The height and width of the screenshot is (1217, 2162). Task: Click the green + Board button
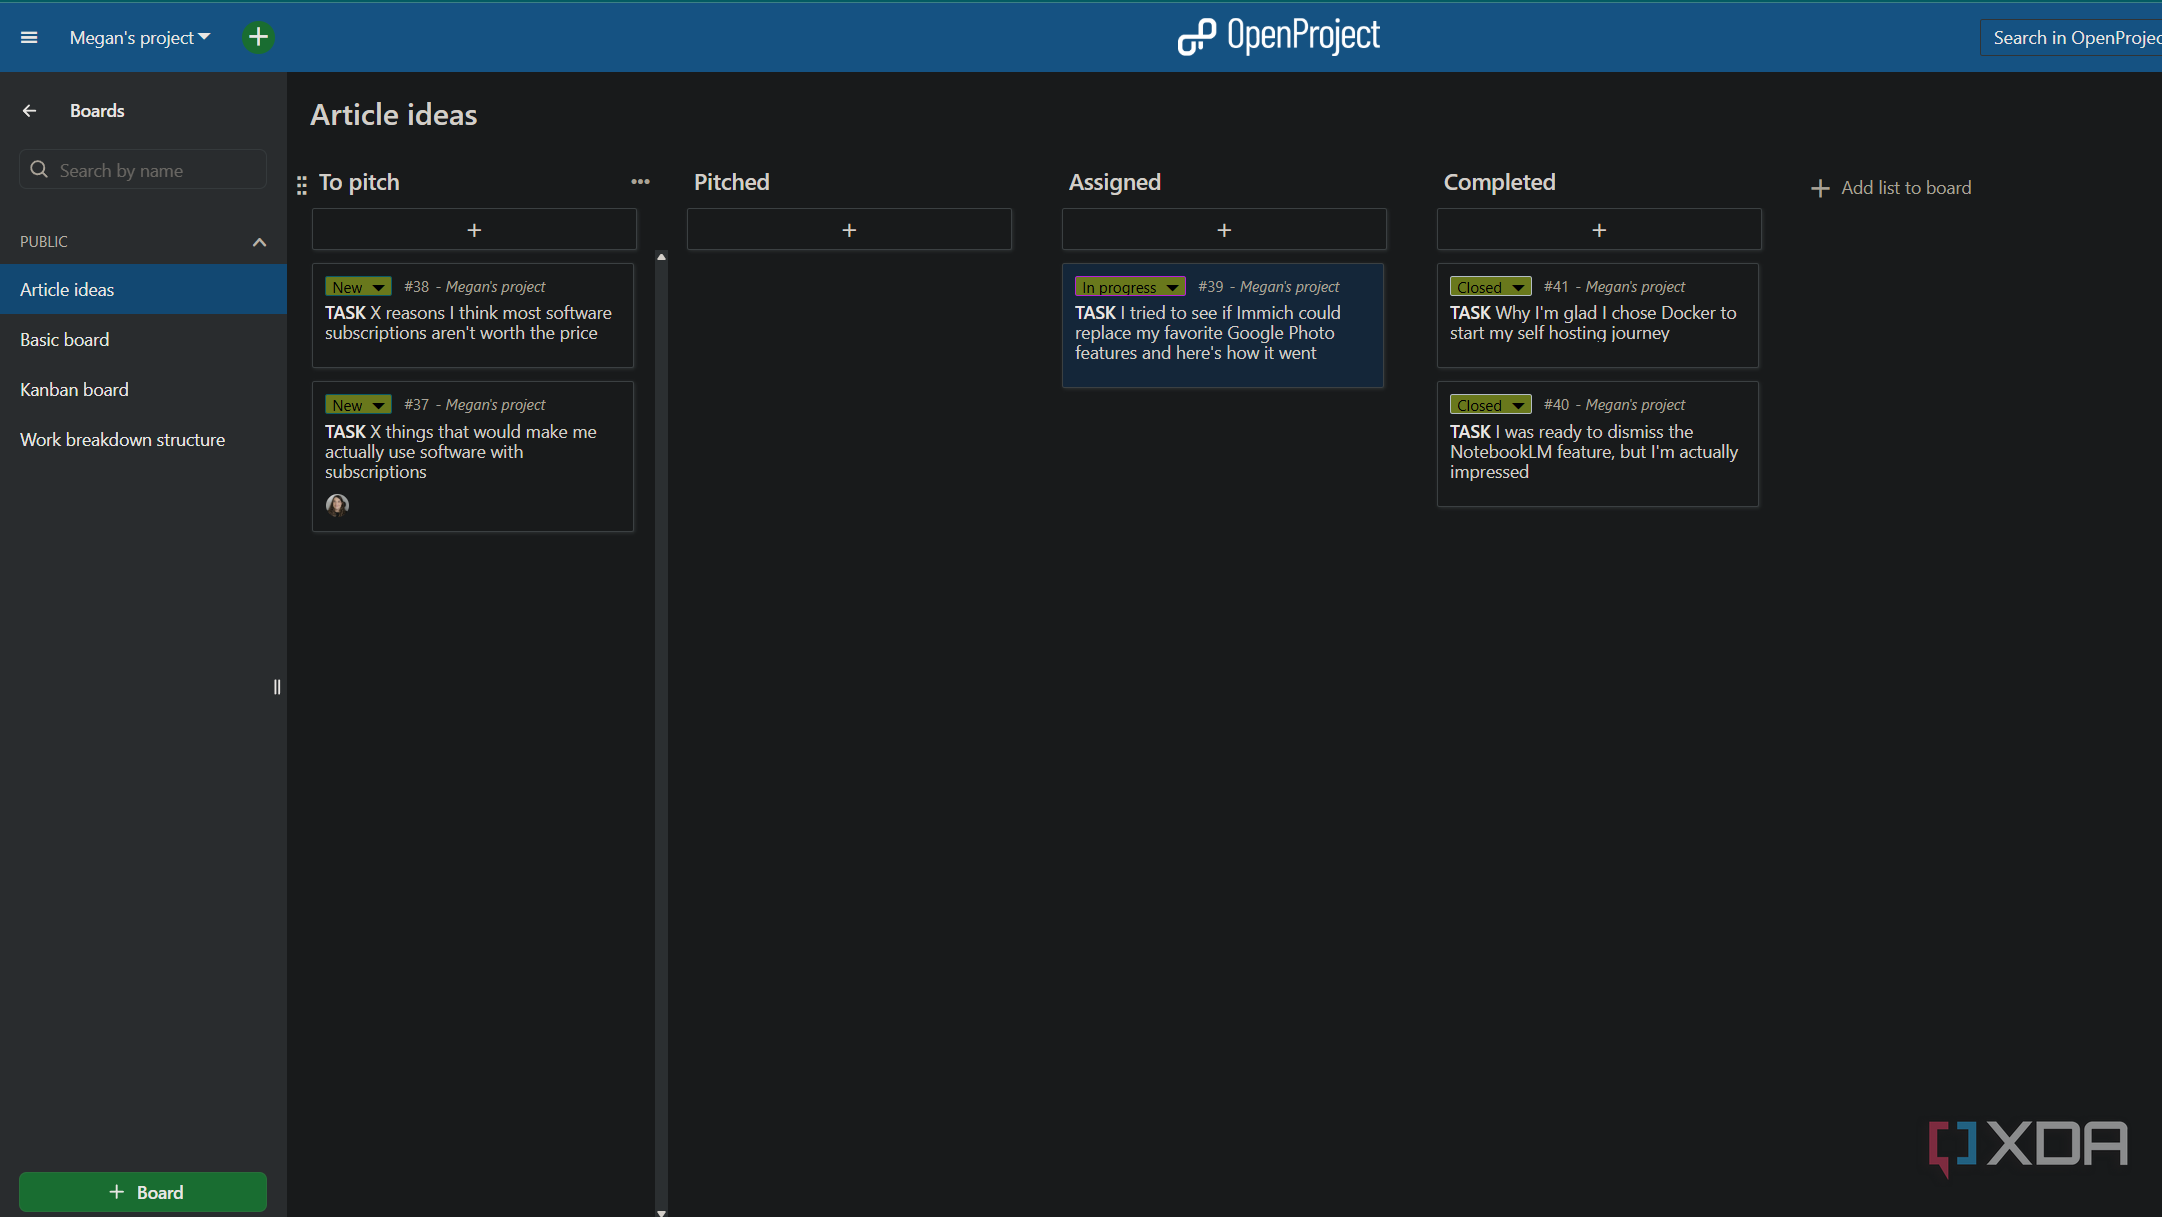coord(143,1191)
